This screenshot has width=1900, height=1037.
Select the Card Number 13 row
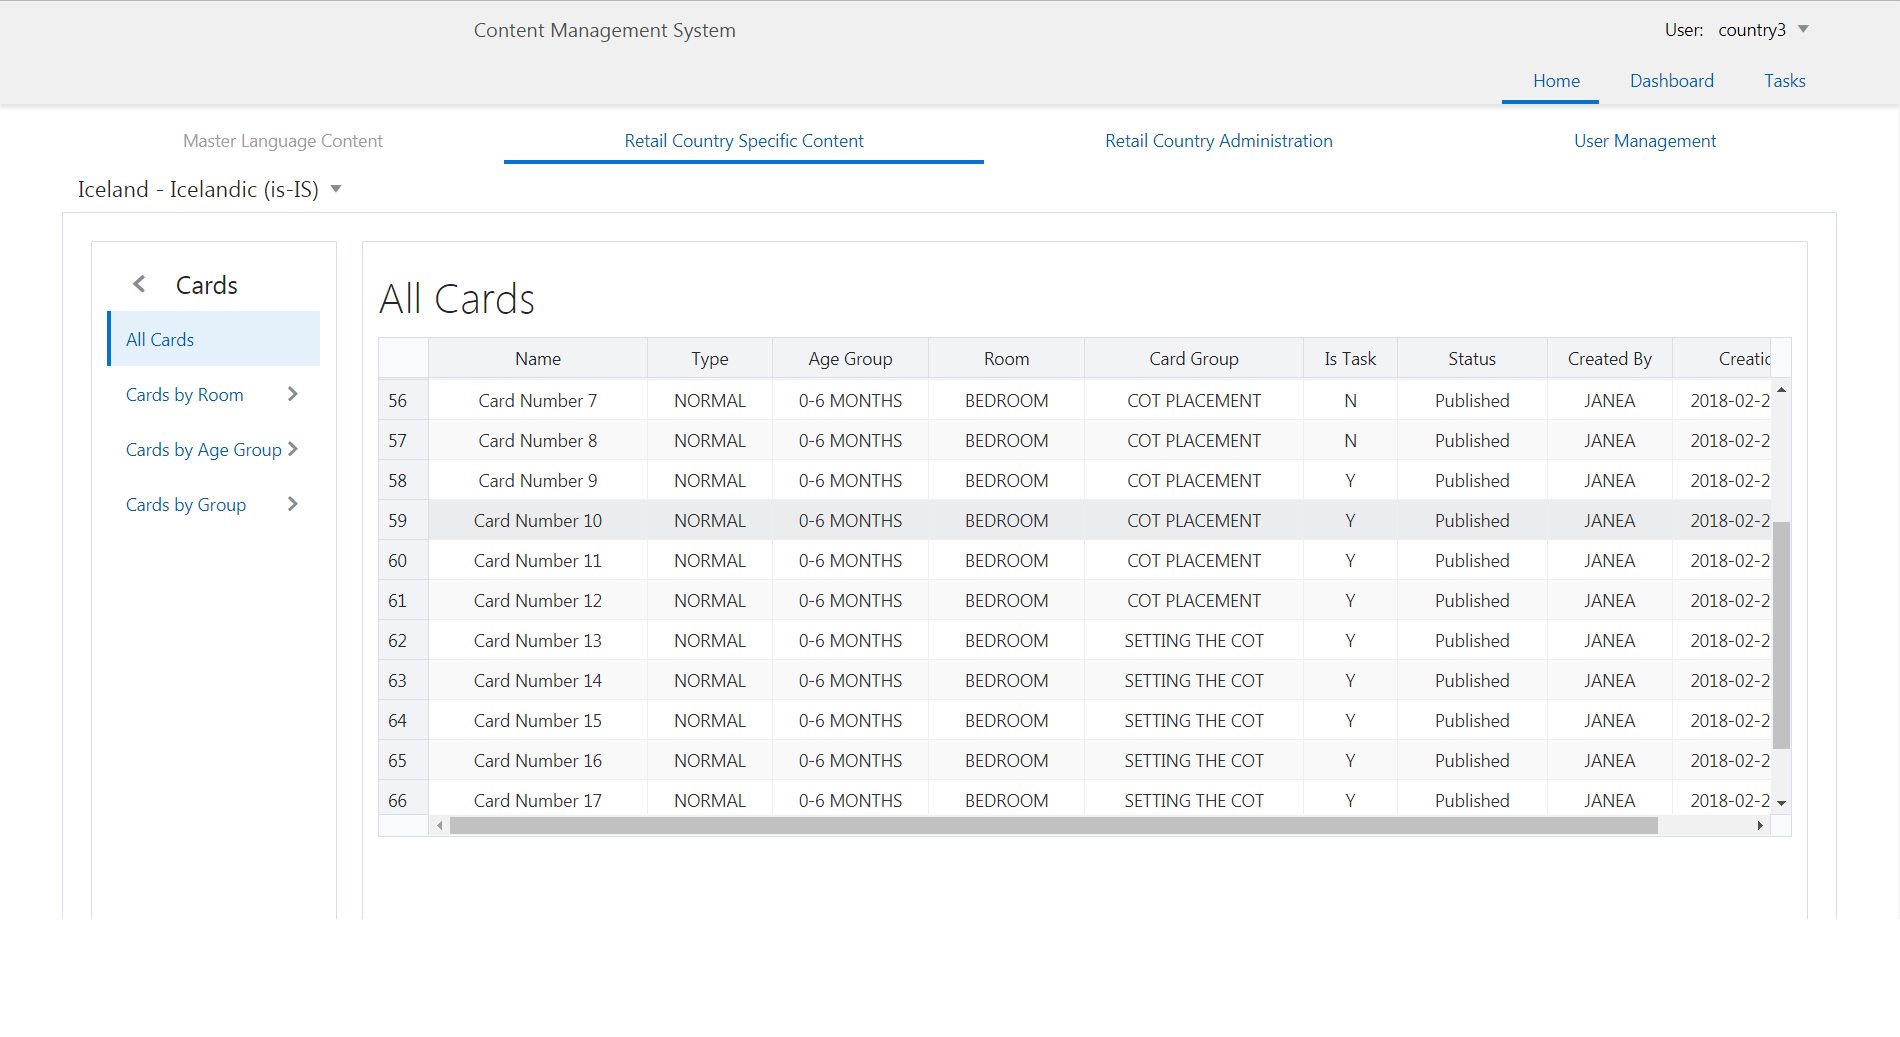tap(538, 641)
